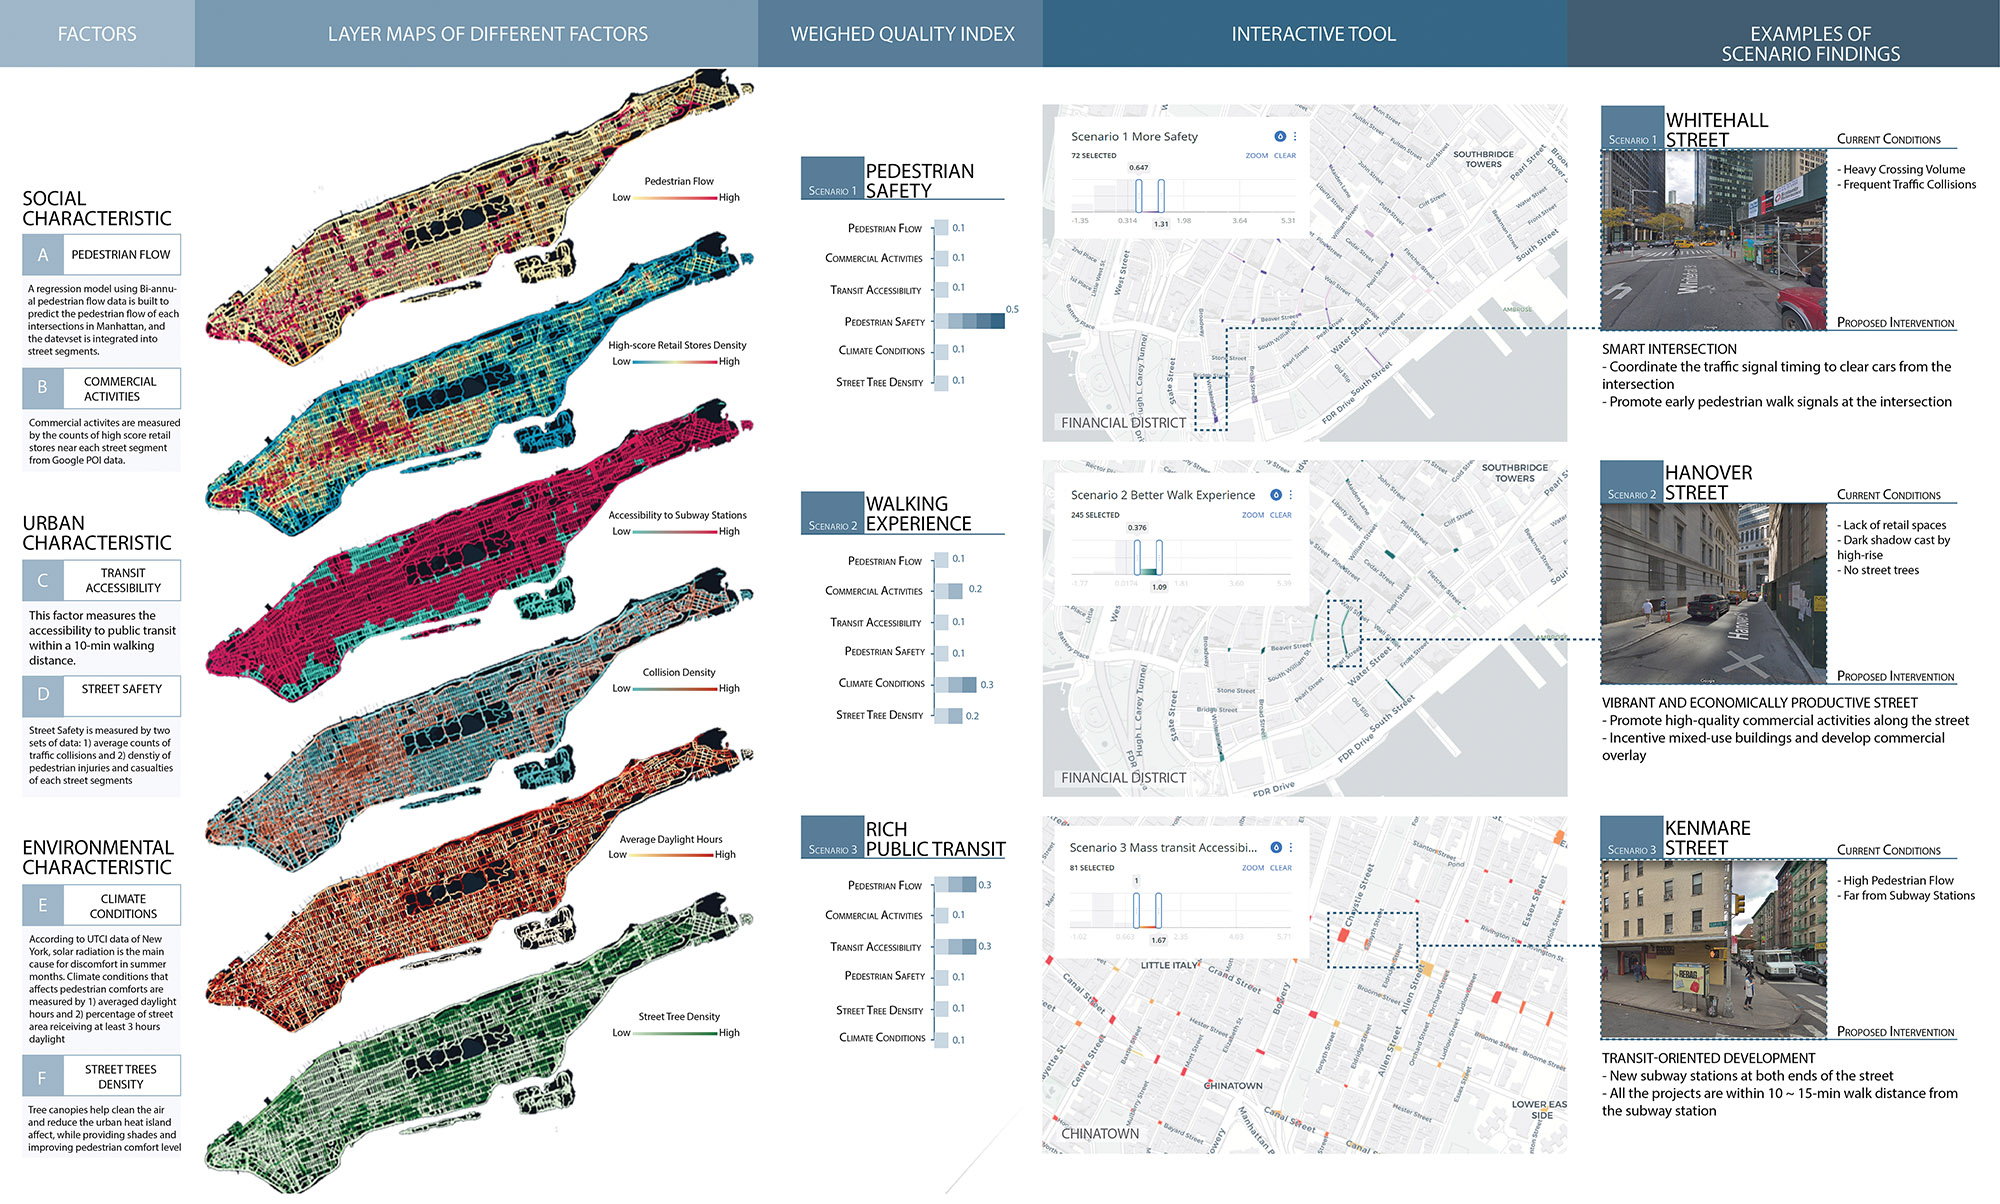The height and width of the screenshot is (1204, 2000).
Task: Select the Commercial Activities 'B' factor icon
Action: (41, 388)
